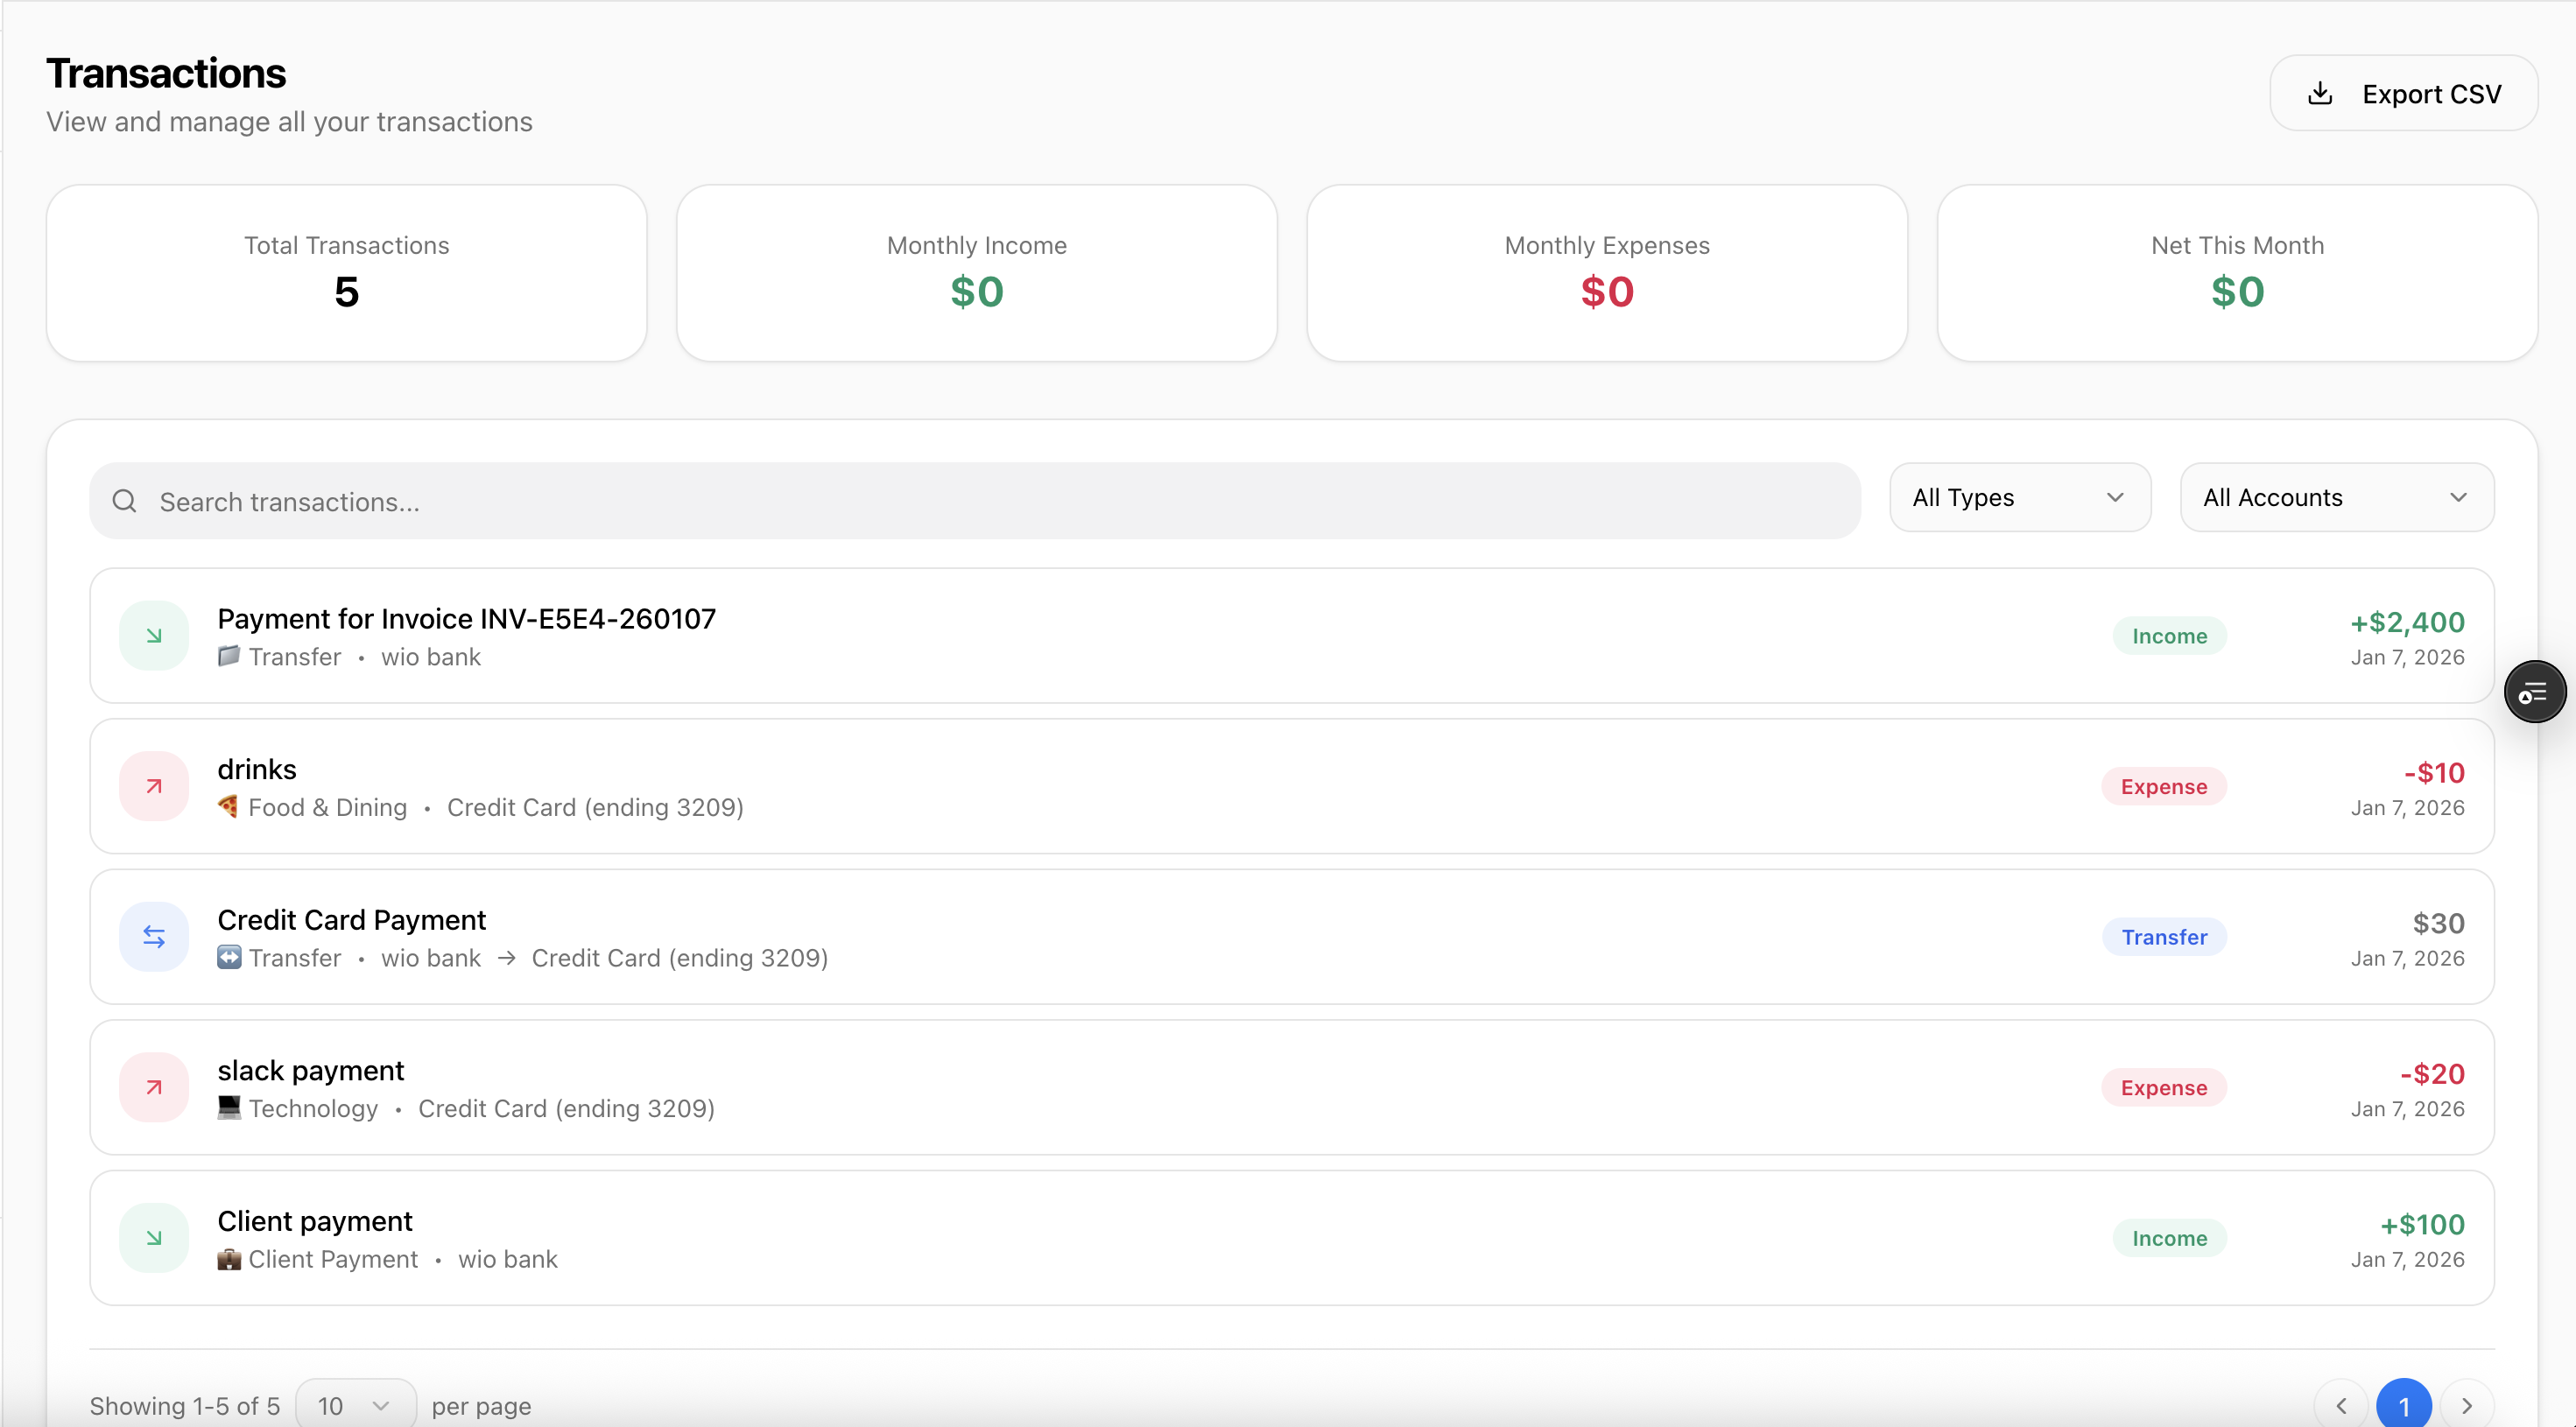Click page number 1 in pagination
The image size is (2576, 1427).
[2404, 1404]
